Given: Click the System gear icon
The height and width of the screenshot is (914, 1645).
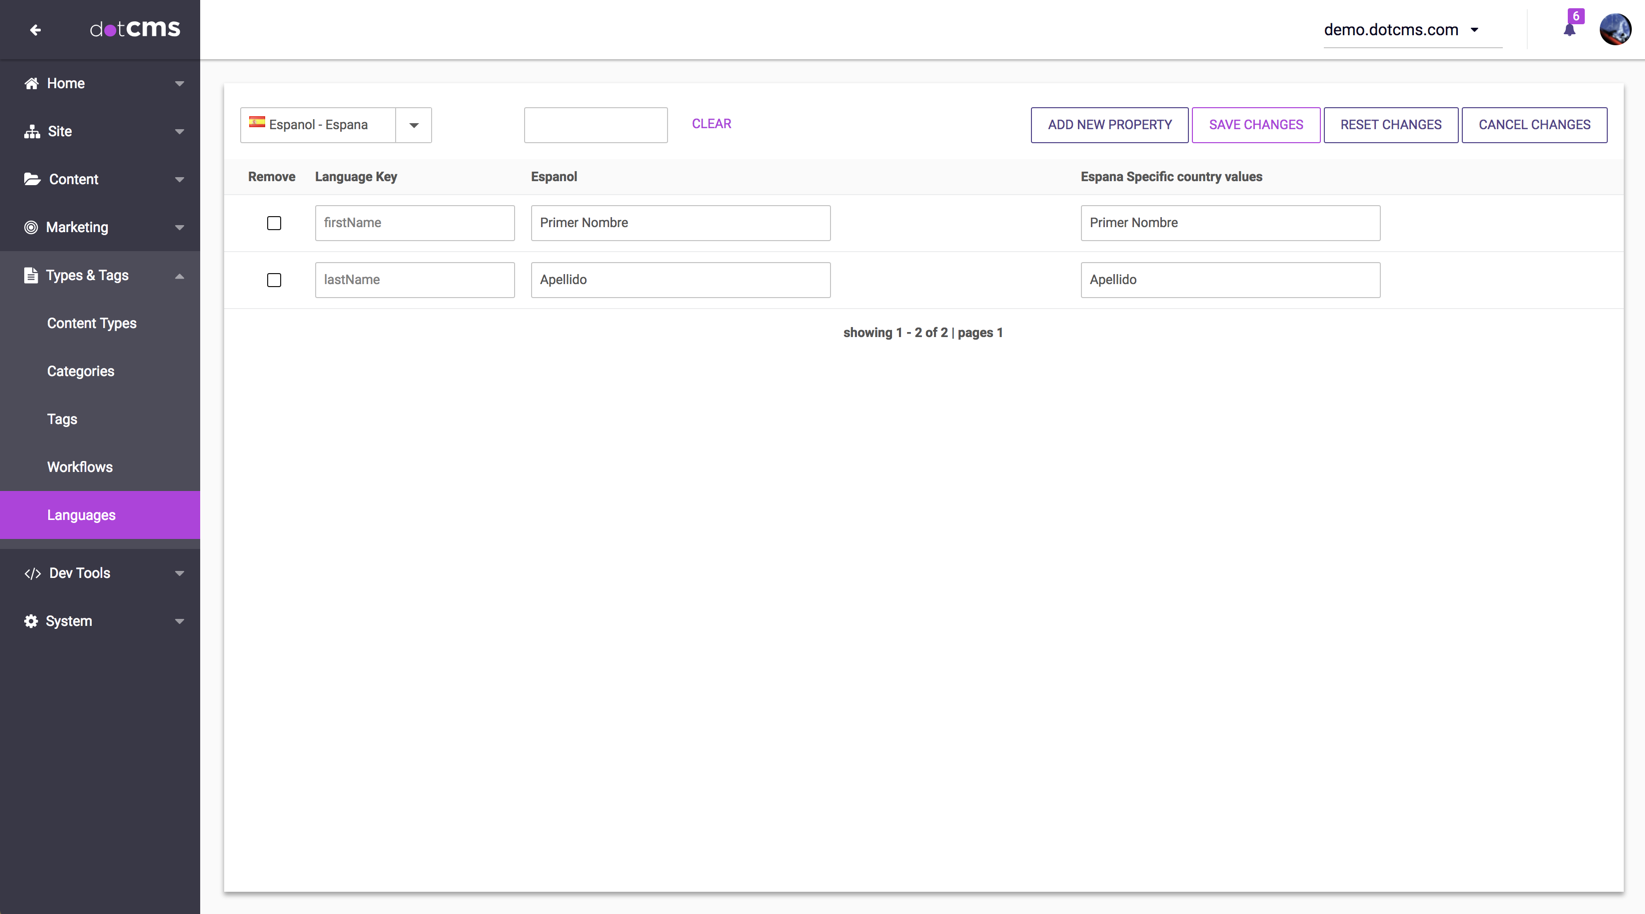Looking at the screenshot, I should click(31, 621).
